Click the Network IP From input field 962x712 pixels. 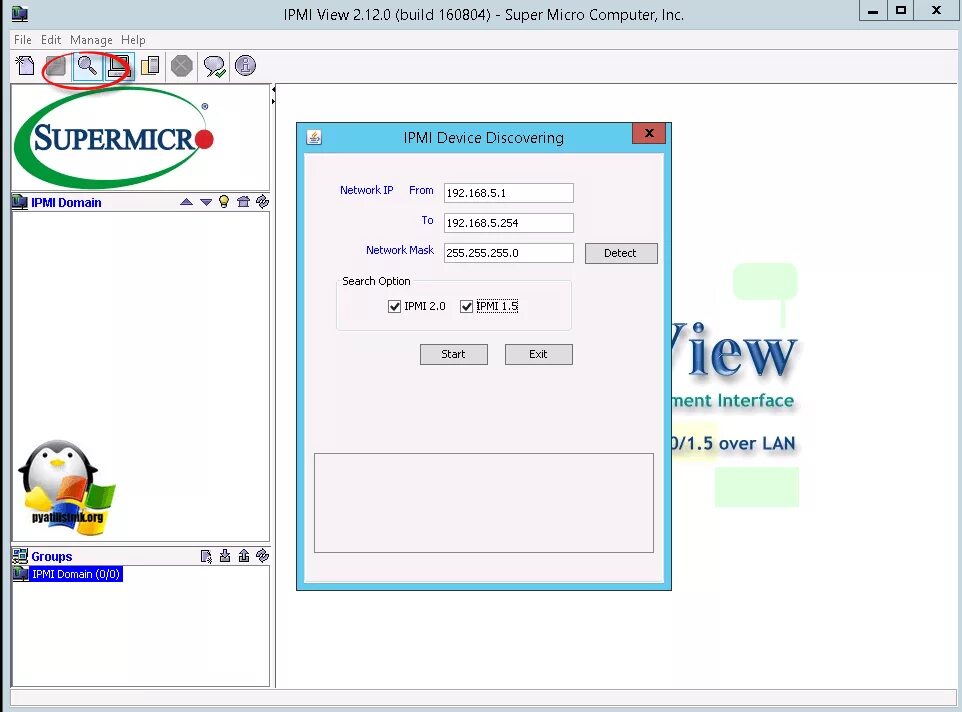pos(509,193)
